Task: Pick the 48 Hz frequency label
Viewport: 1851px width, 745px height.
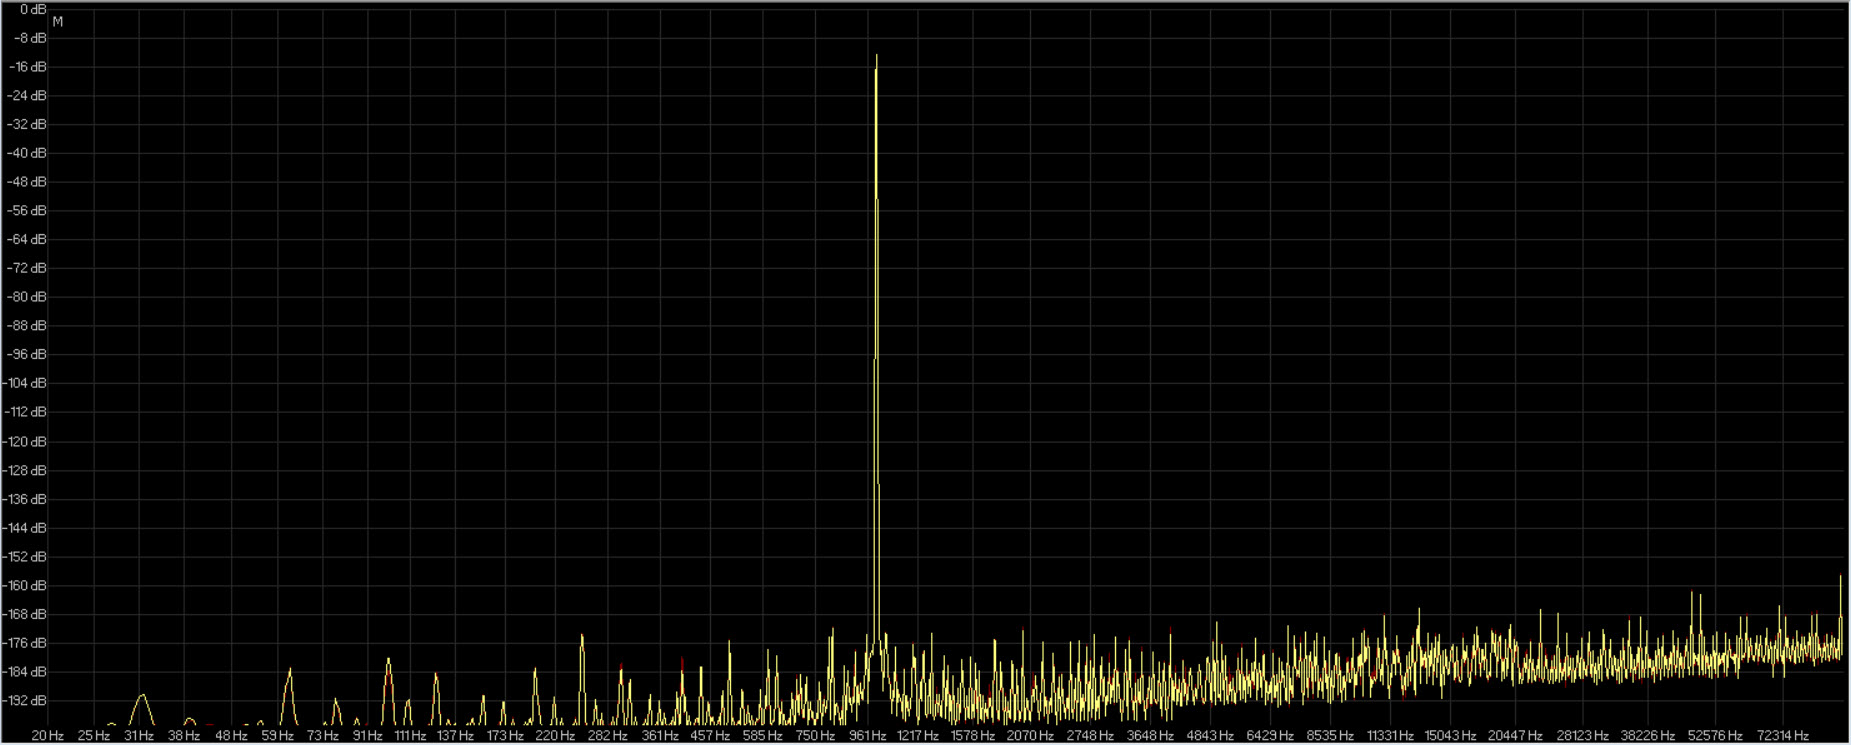Action: click(231, 735)
